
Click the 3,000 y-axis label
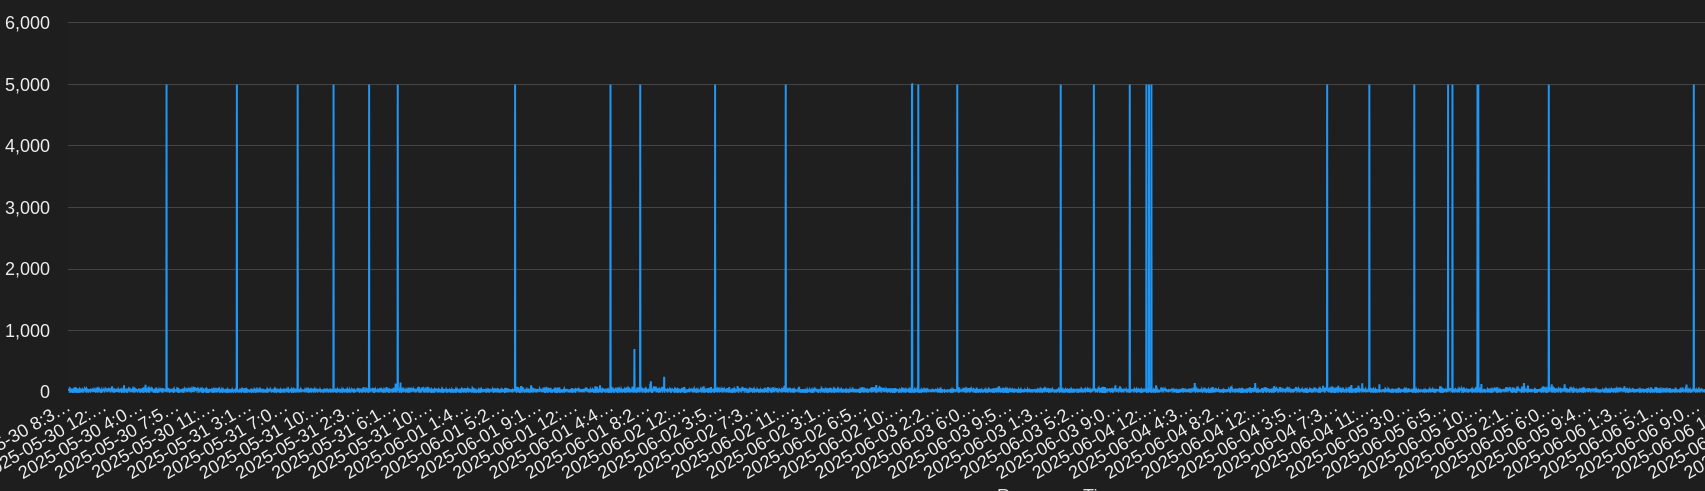point(28,208)
